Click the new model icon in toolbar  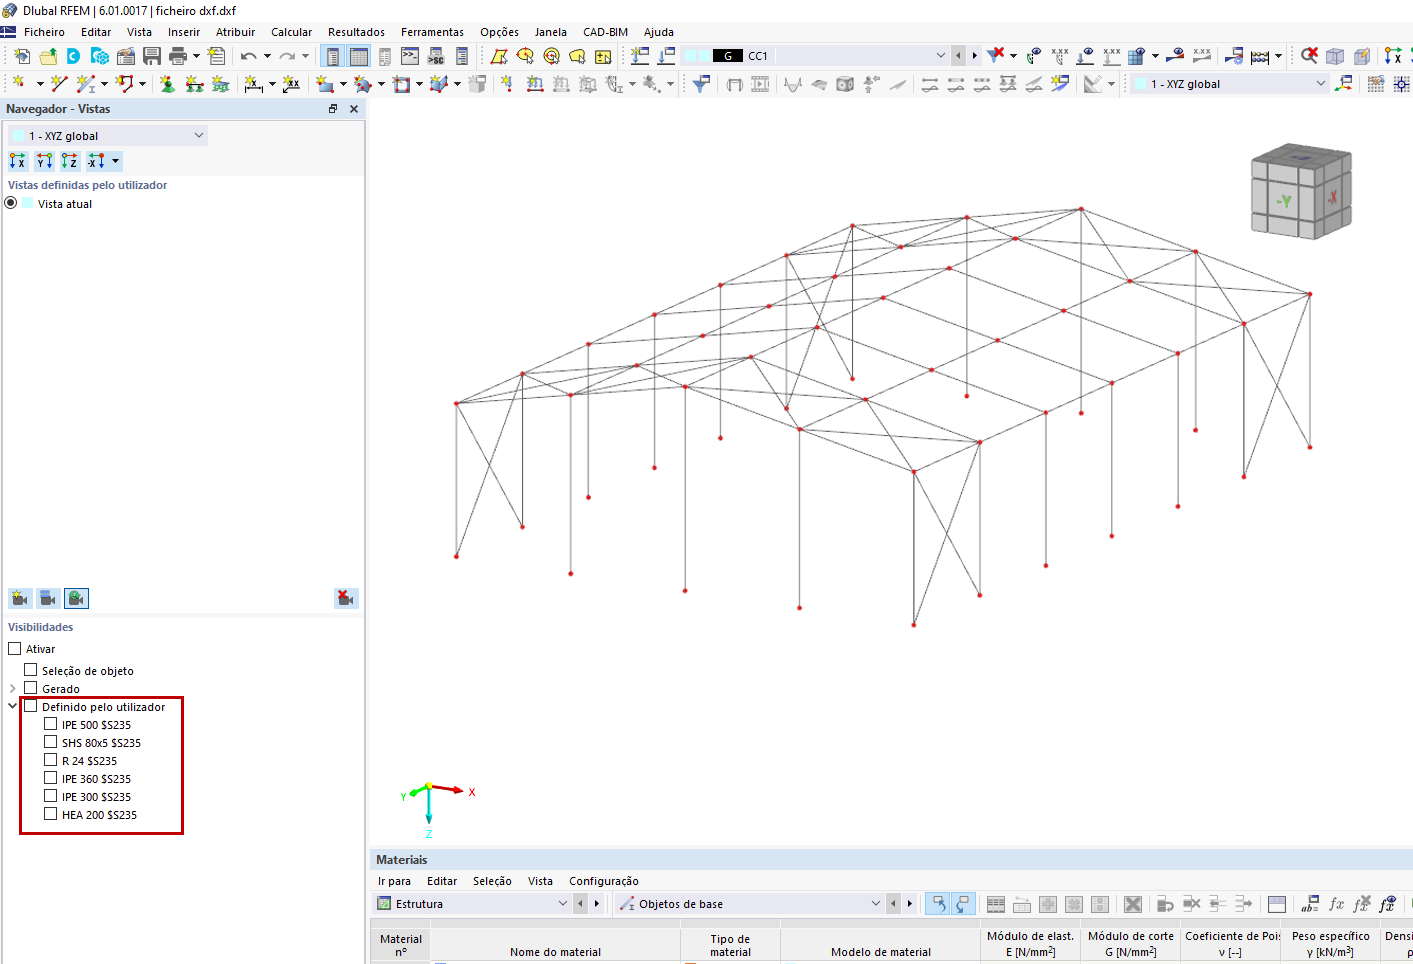22,56
